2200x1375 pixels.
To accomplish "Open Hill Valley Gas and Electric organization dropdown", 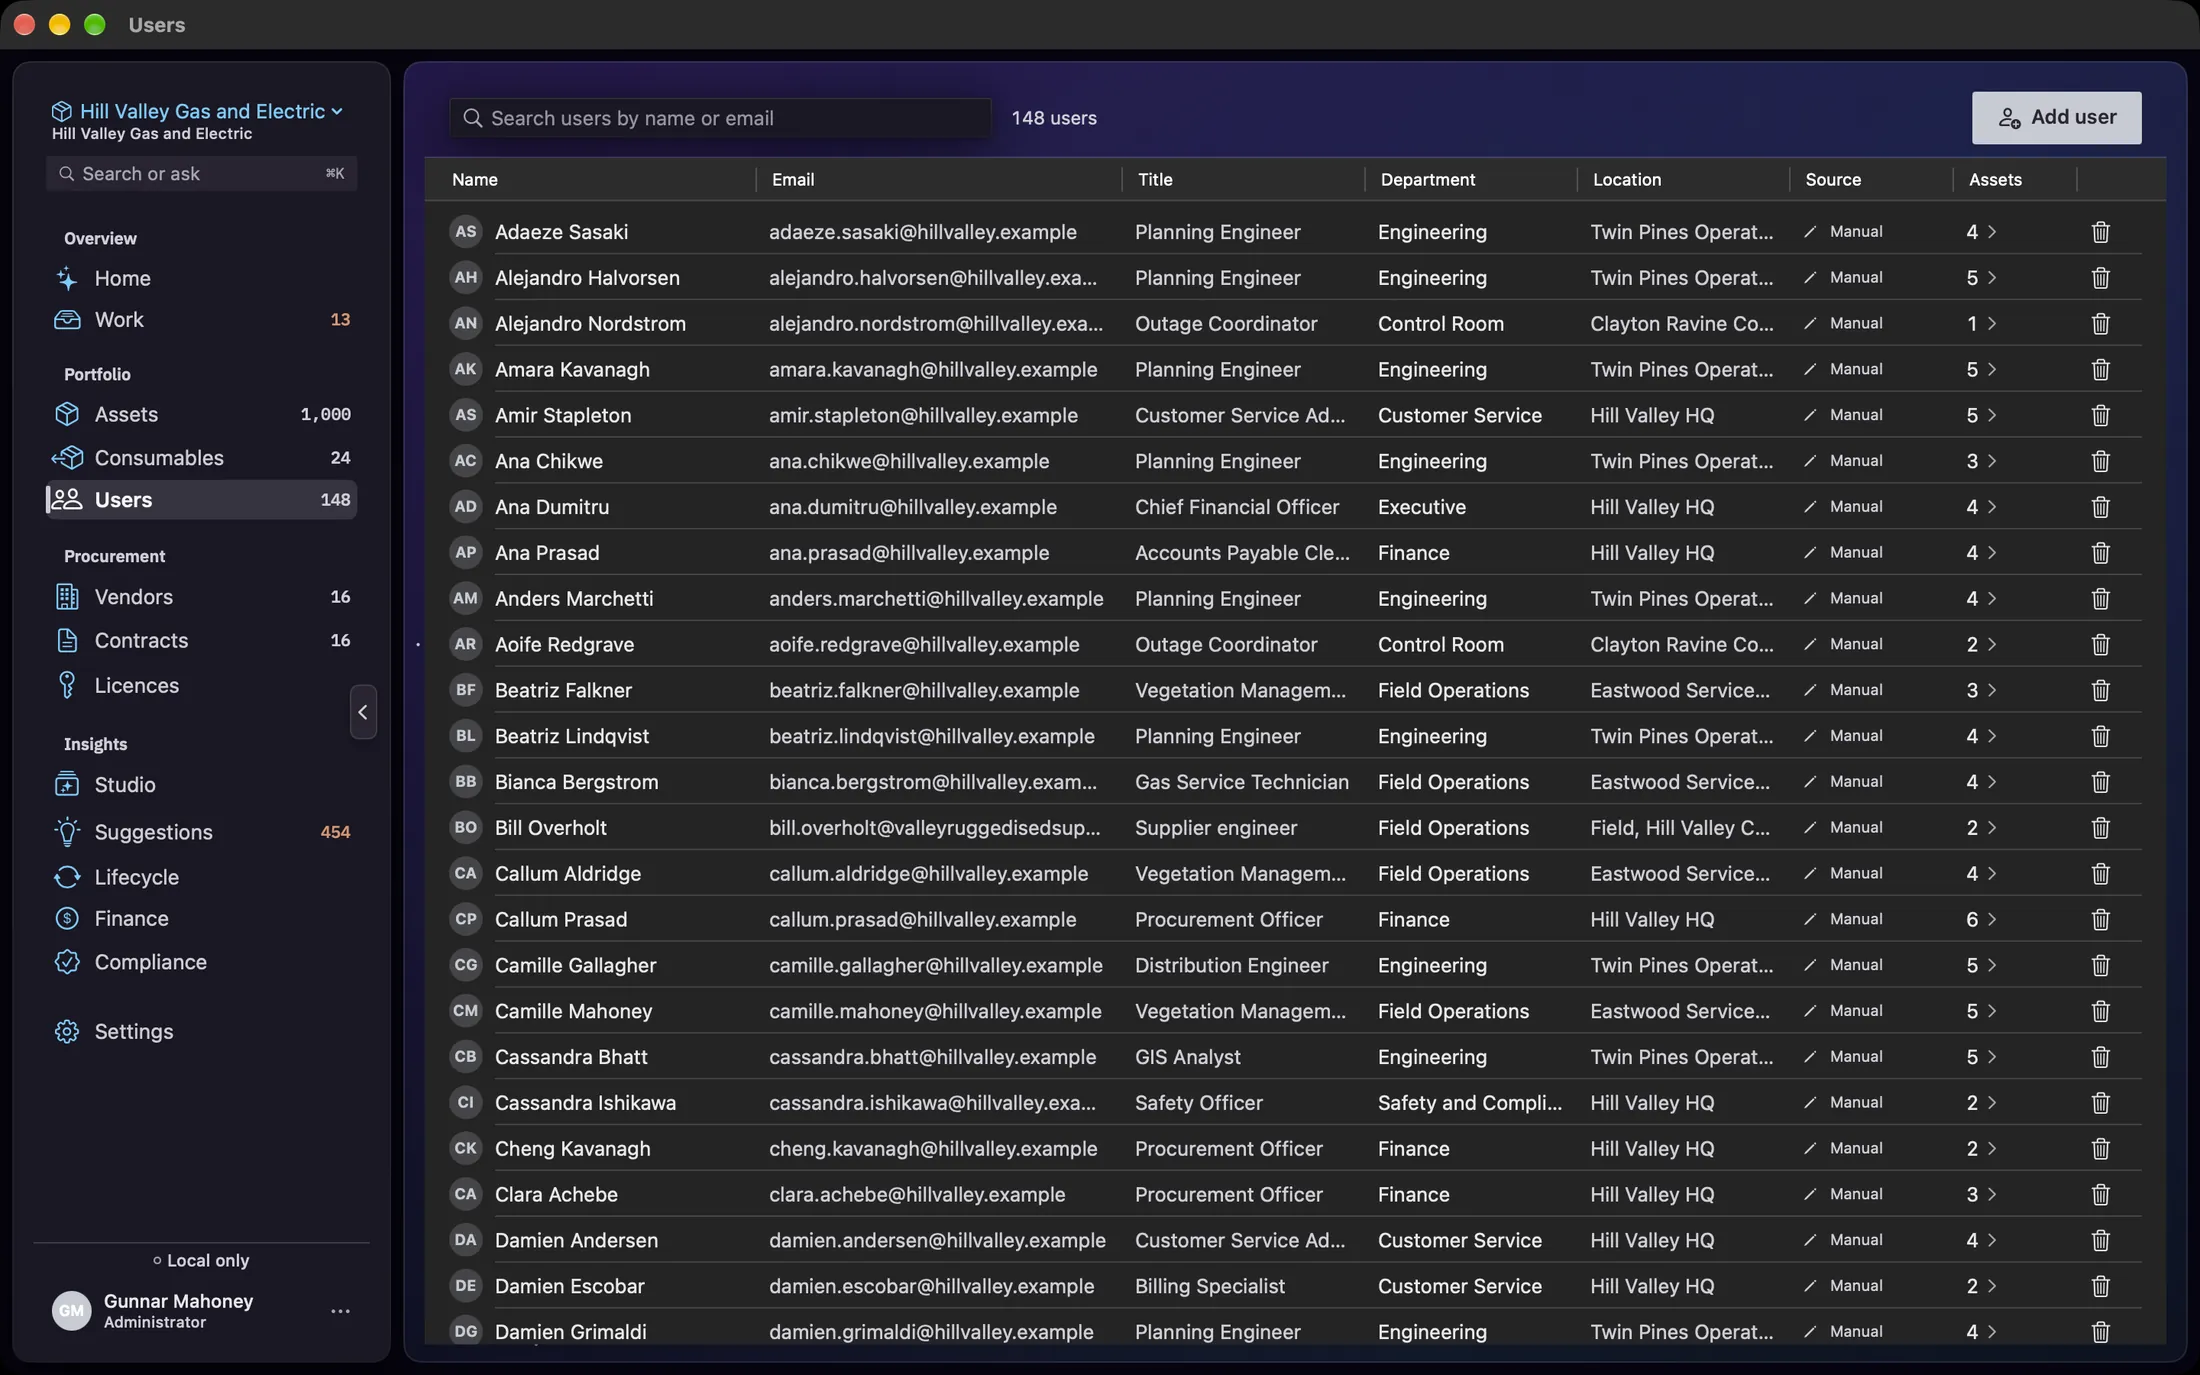I will point(198,111).
